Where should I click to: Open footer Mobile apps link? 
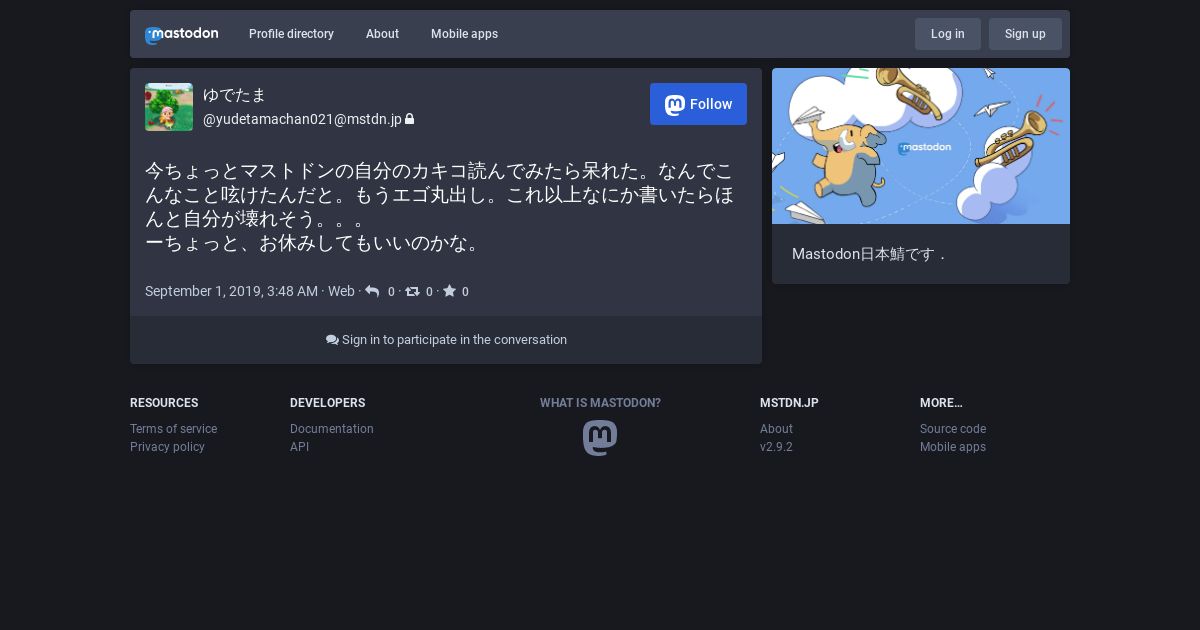coord(953,447)
